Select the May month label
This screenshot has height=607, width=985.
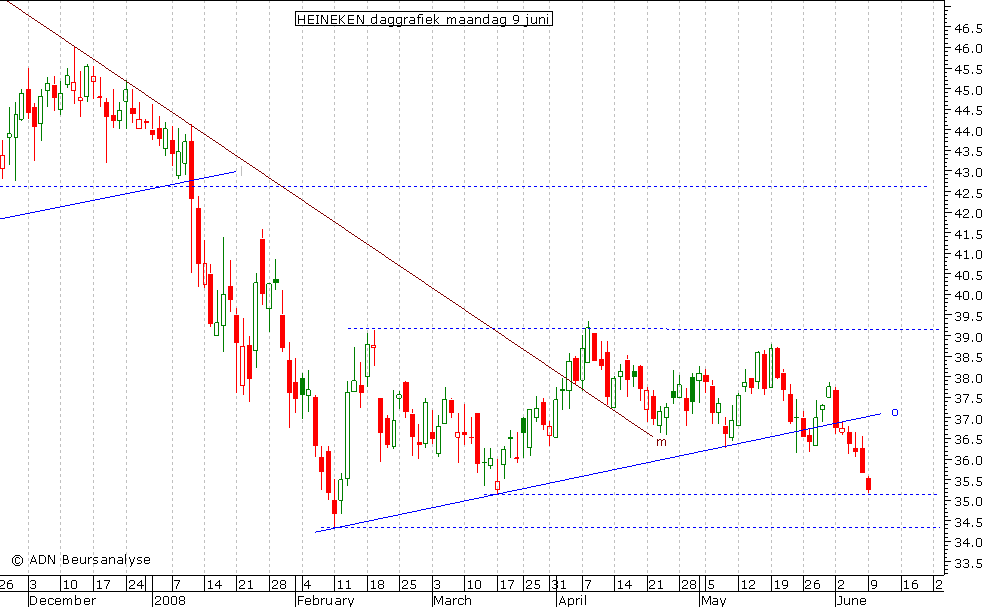(714, 600)
